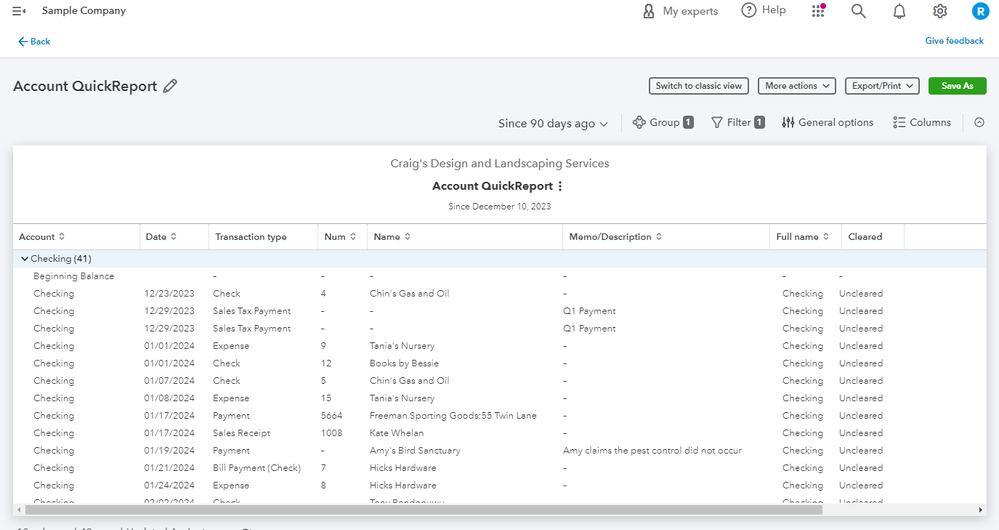Click the Give feedback link
This screenshot has height=530, width=999.
[x=954, y=41]
